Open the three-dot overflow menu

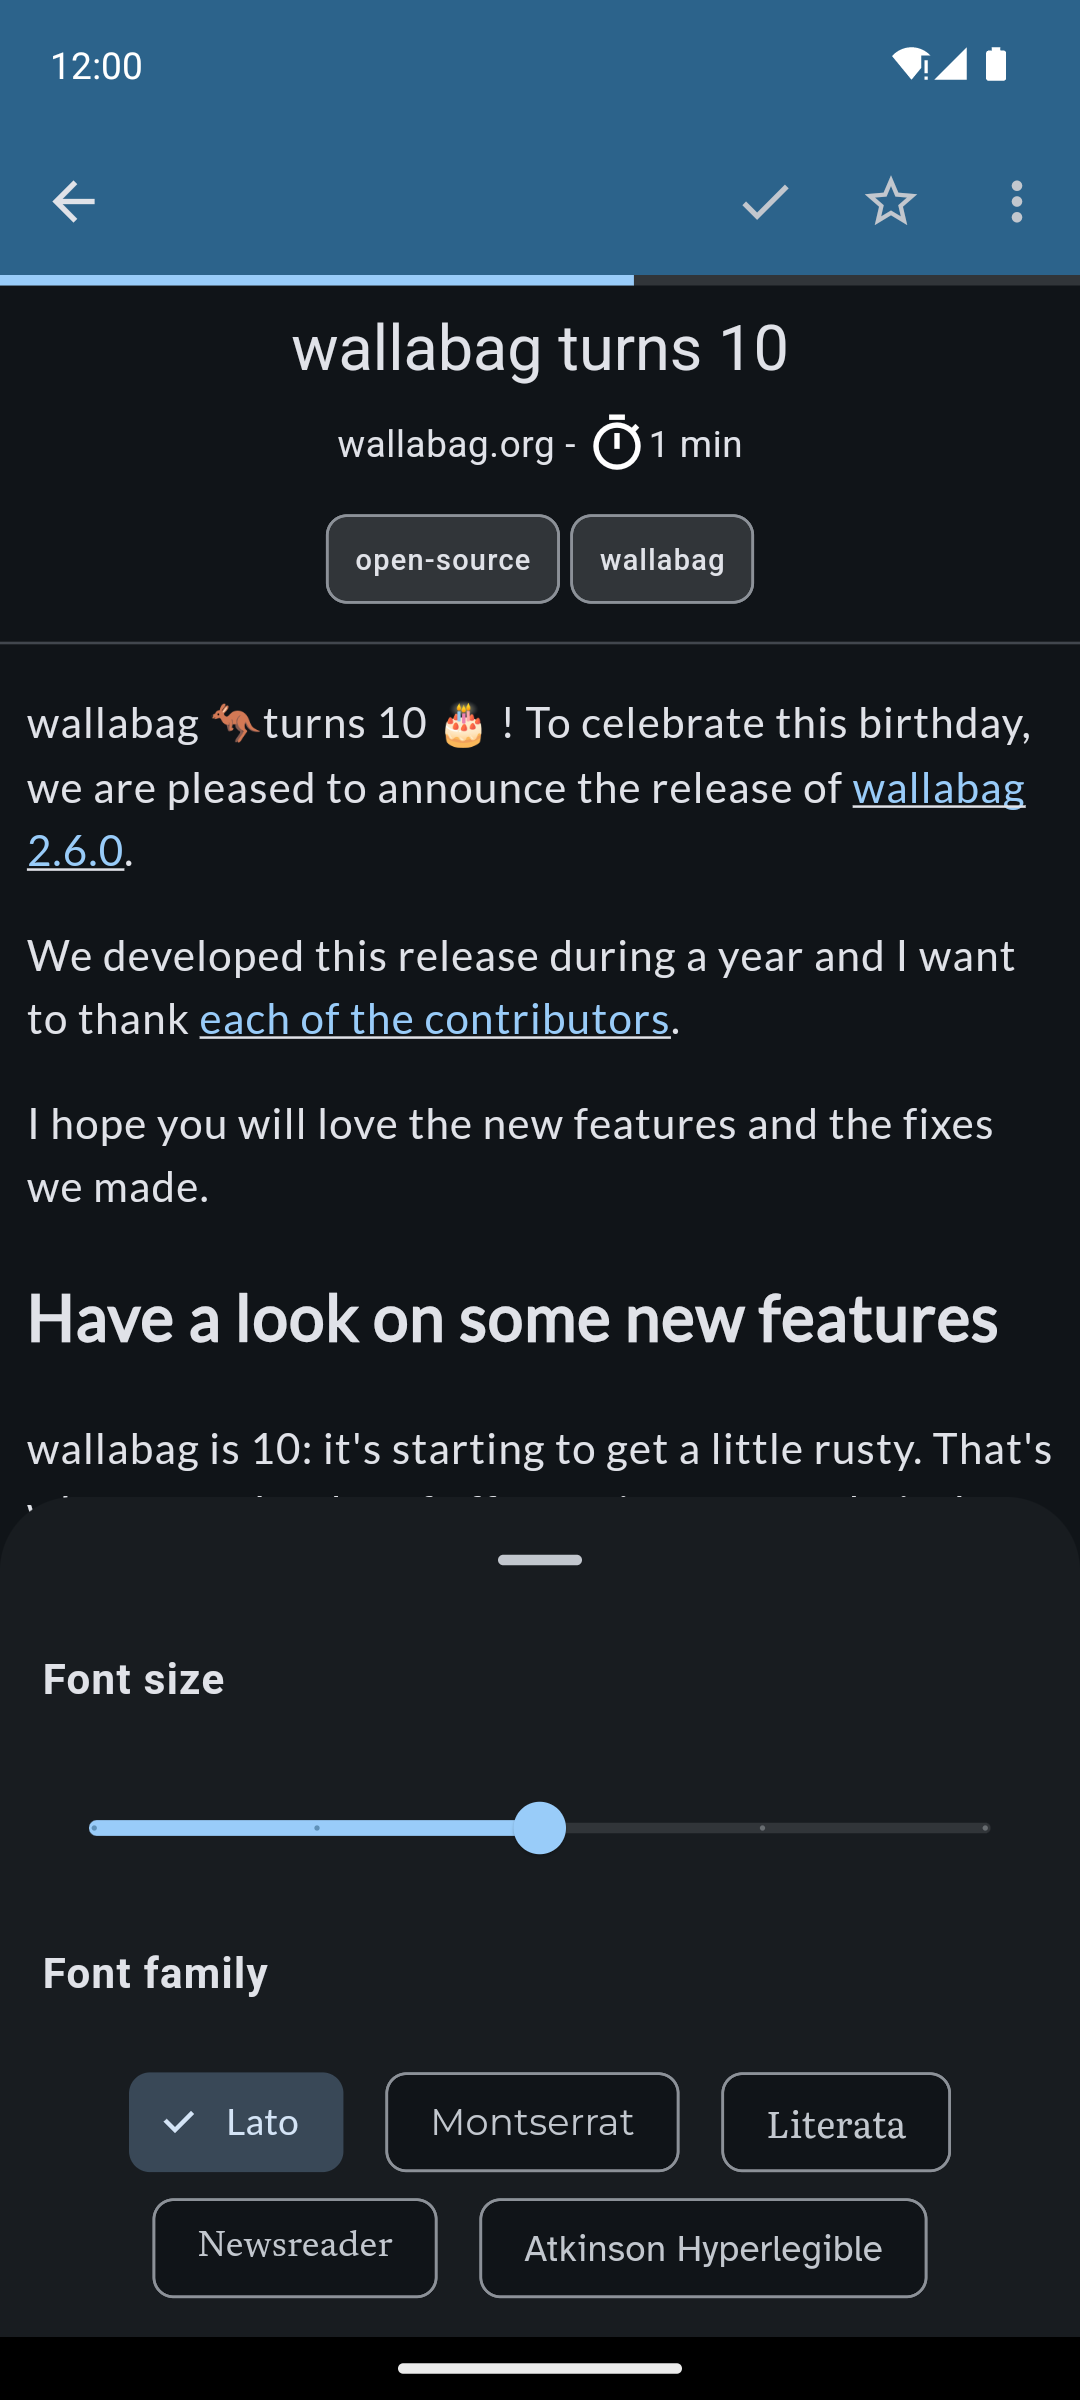1016,202
